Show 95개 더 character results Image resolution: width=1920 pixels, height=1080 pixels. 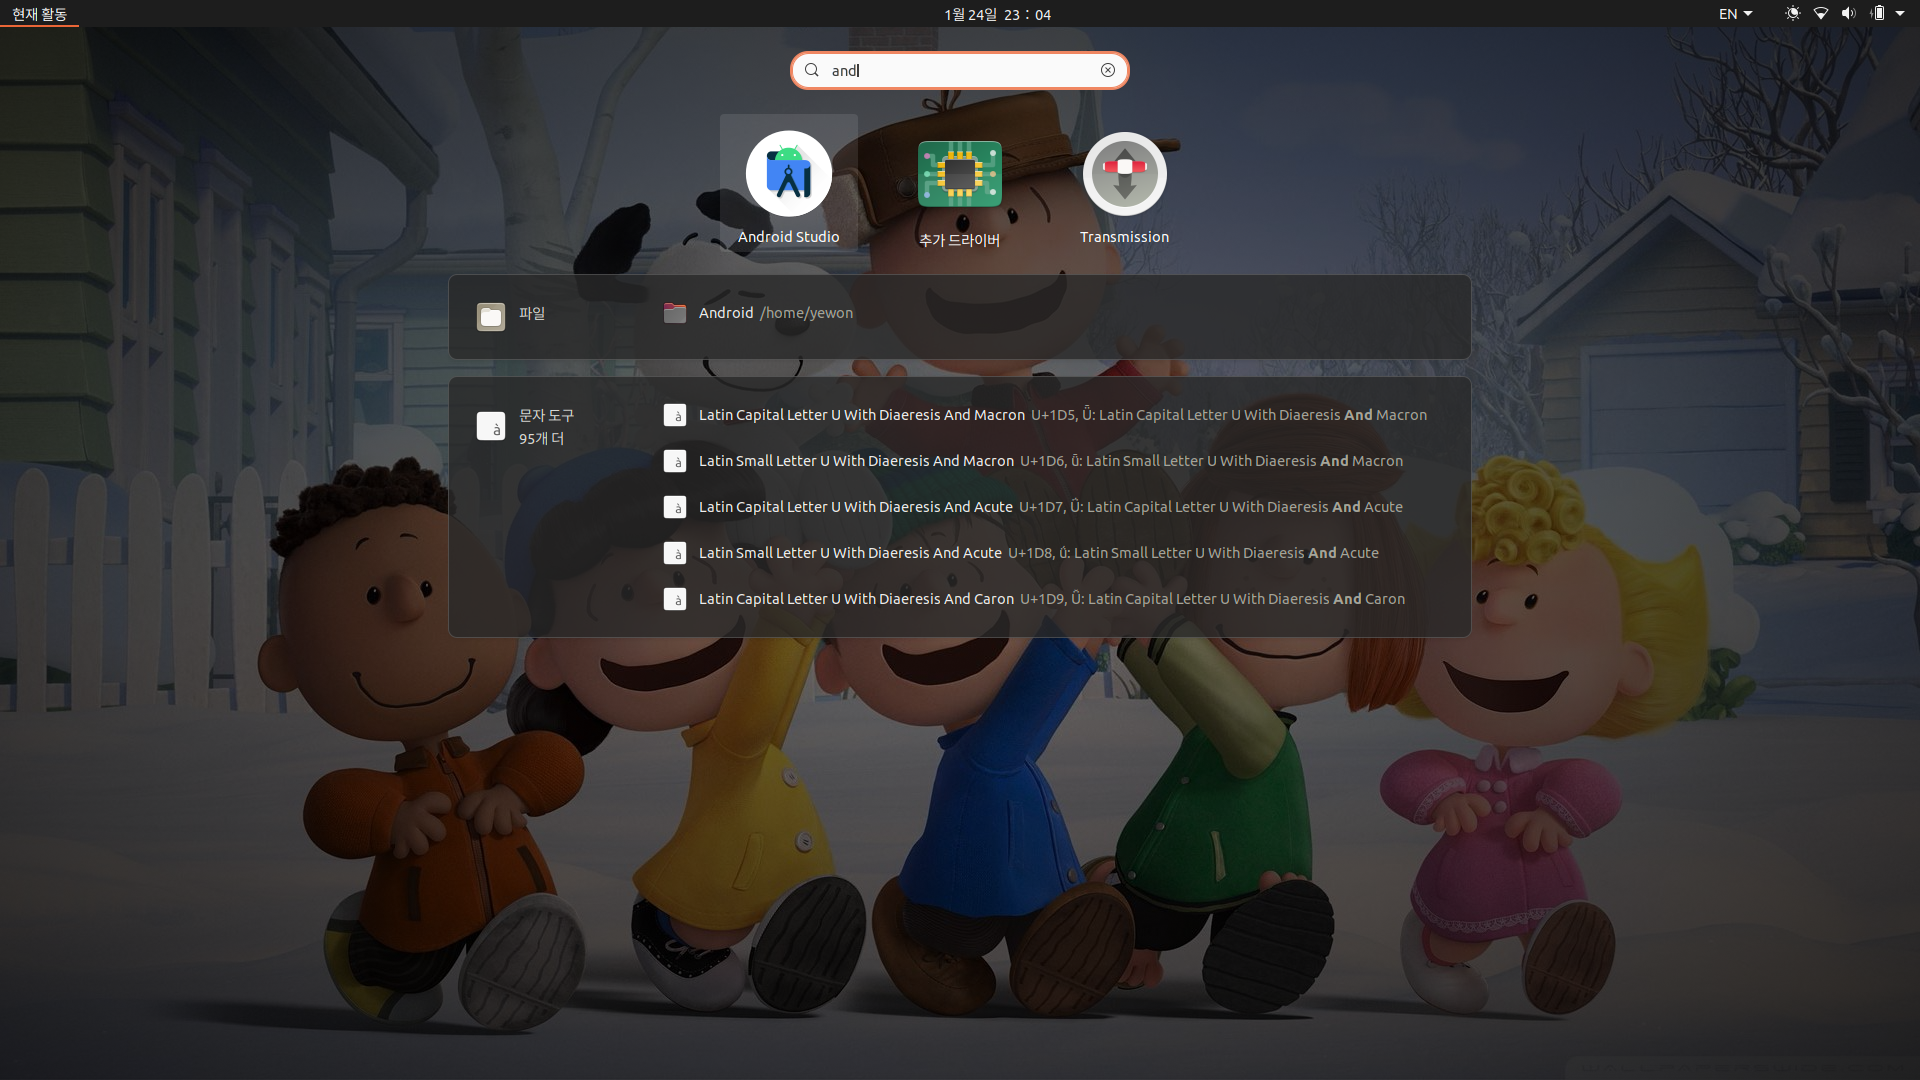click(541, 439)
